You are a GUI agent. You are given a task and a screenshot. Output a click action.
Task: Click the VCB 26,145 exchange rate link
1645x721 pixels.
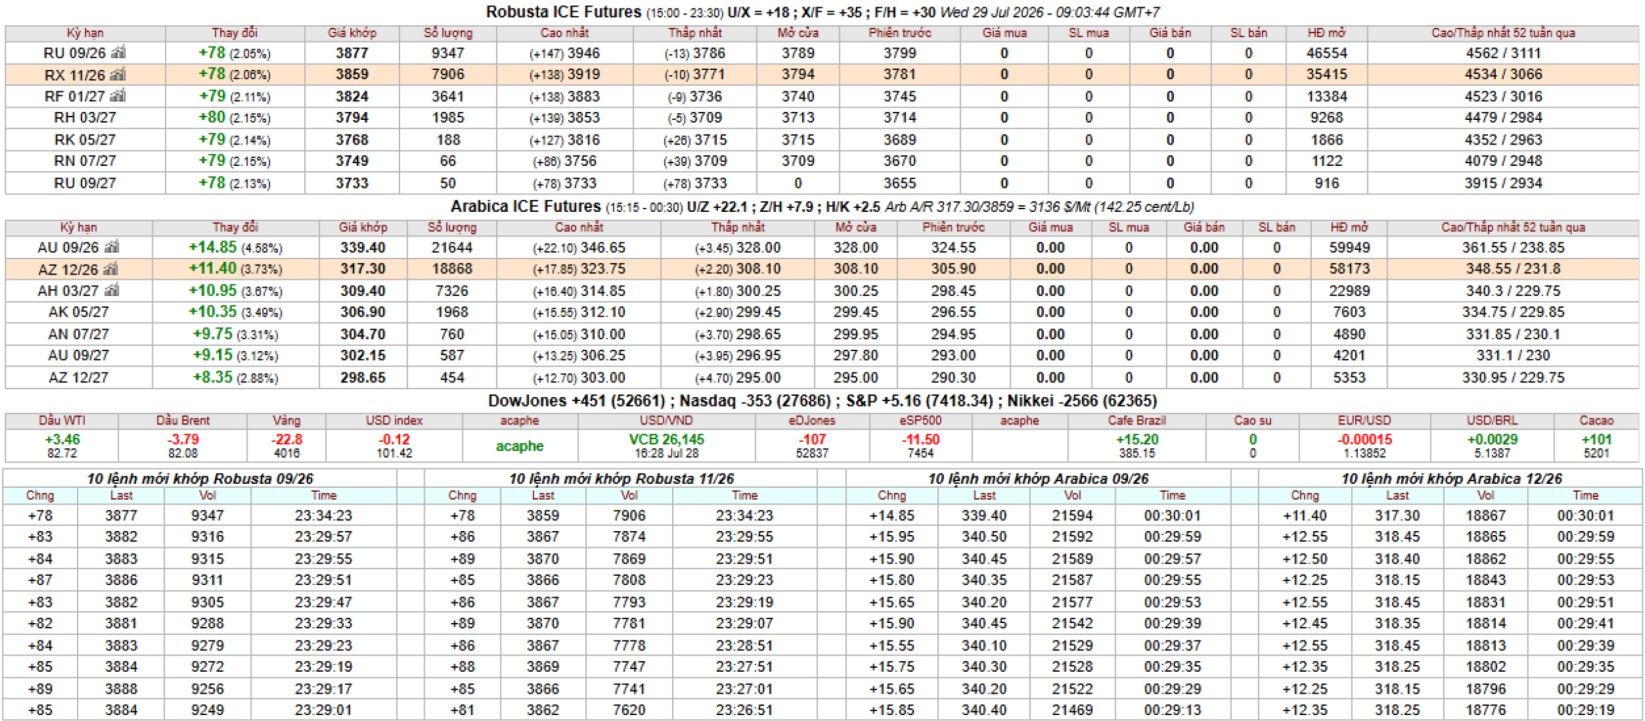click(x=666, y=439)
